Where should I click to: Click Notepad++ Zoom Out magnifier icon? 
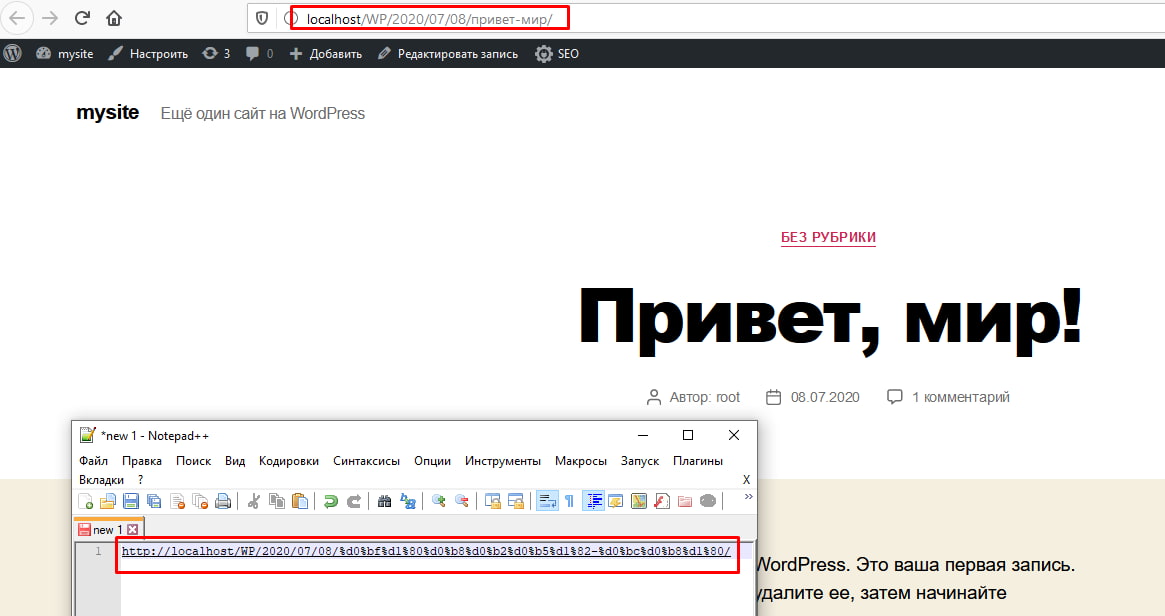click(x=461, y=502)
